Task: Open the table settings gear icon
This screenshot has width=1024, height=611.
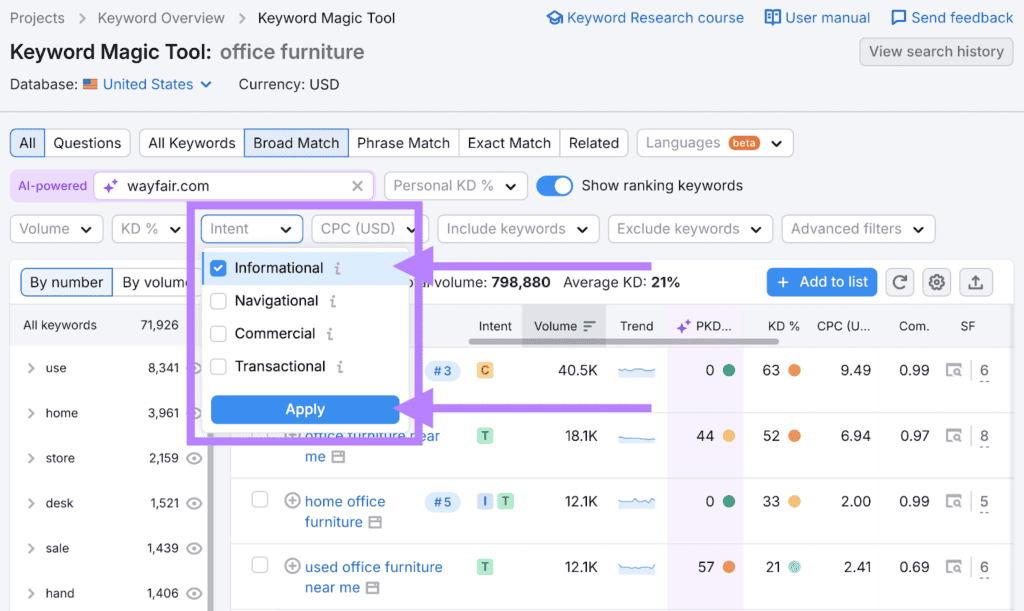Action: [x=936, y=282]
